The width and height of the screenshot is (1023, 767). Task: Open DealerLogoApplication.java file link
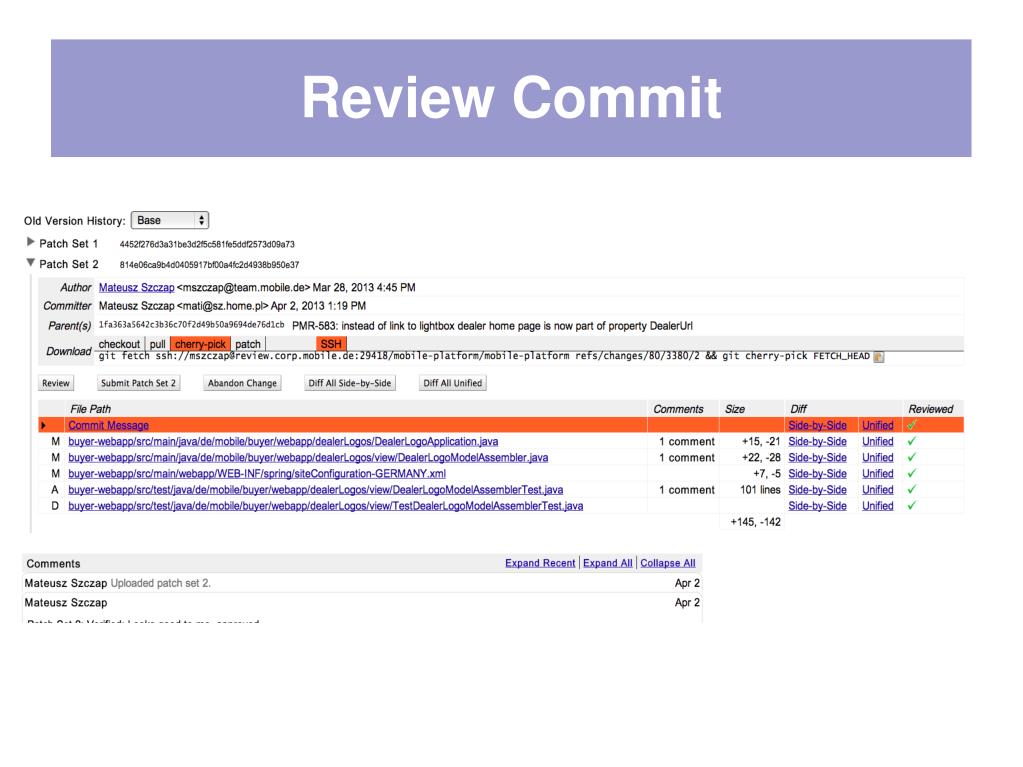(x=283, y=442)
